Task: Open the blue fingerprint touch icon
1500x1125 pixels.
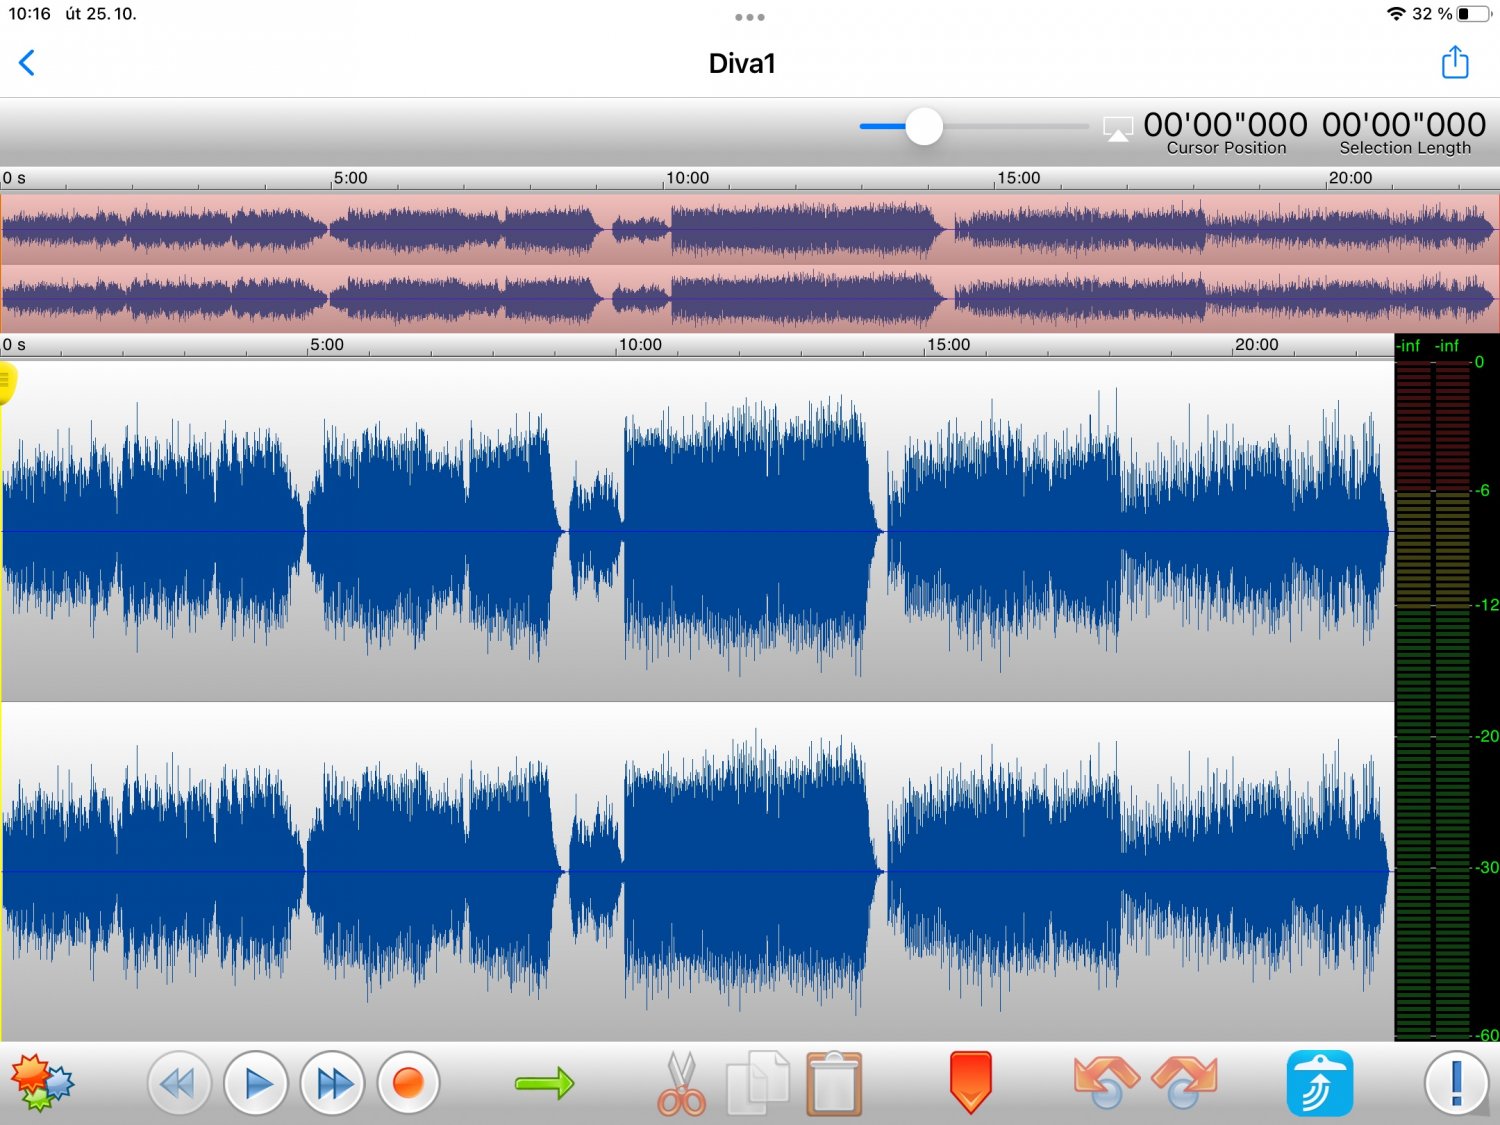Action: click(x=1320, y=1083)
